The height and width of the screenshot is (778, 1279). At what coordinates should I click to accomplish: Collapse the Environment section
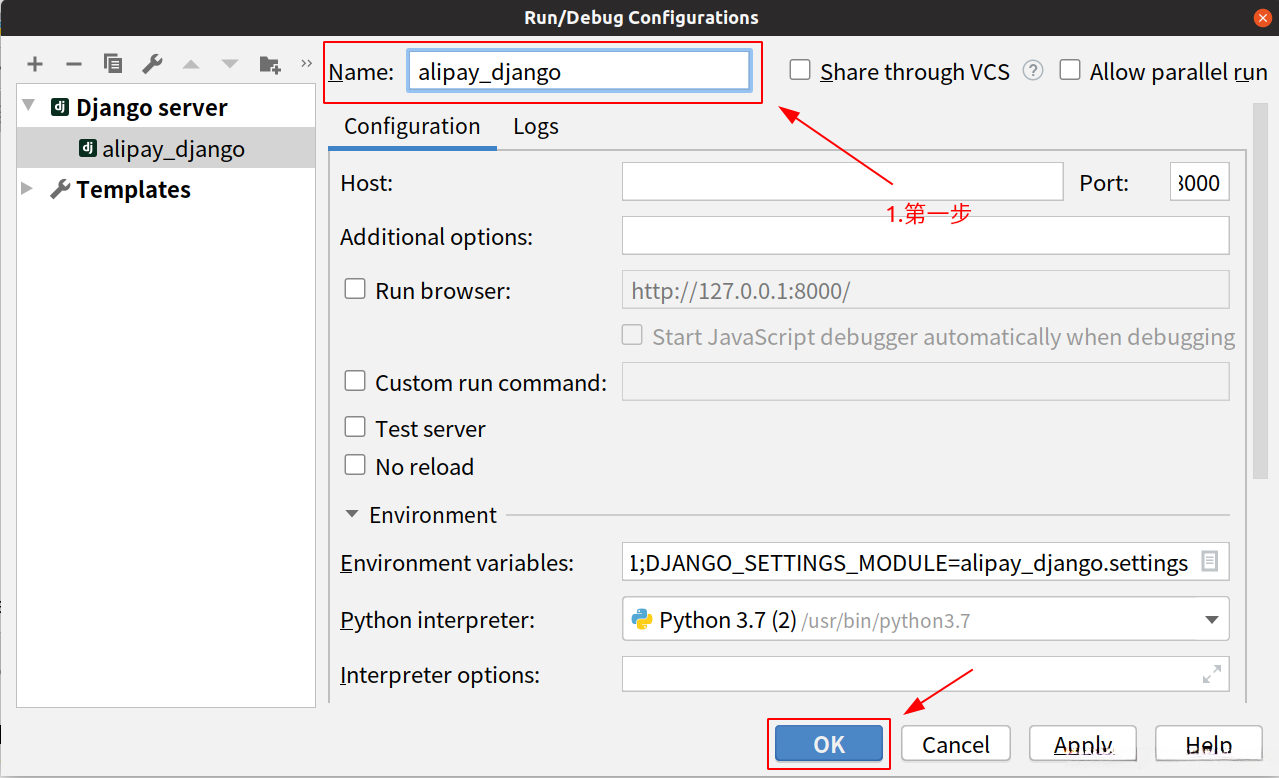click(351, 515)
